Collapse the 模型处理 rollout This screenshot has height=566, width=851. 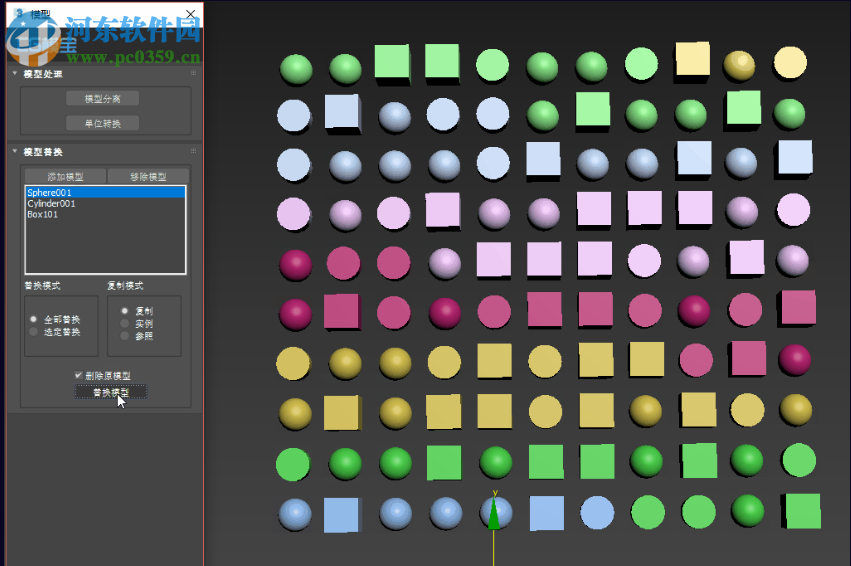(x=15, y=74)
